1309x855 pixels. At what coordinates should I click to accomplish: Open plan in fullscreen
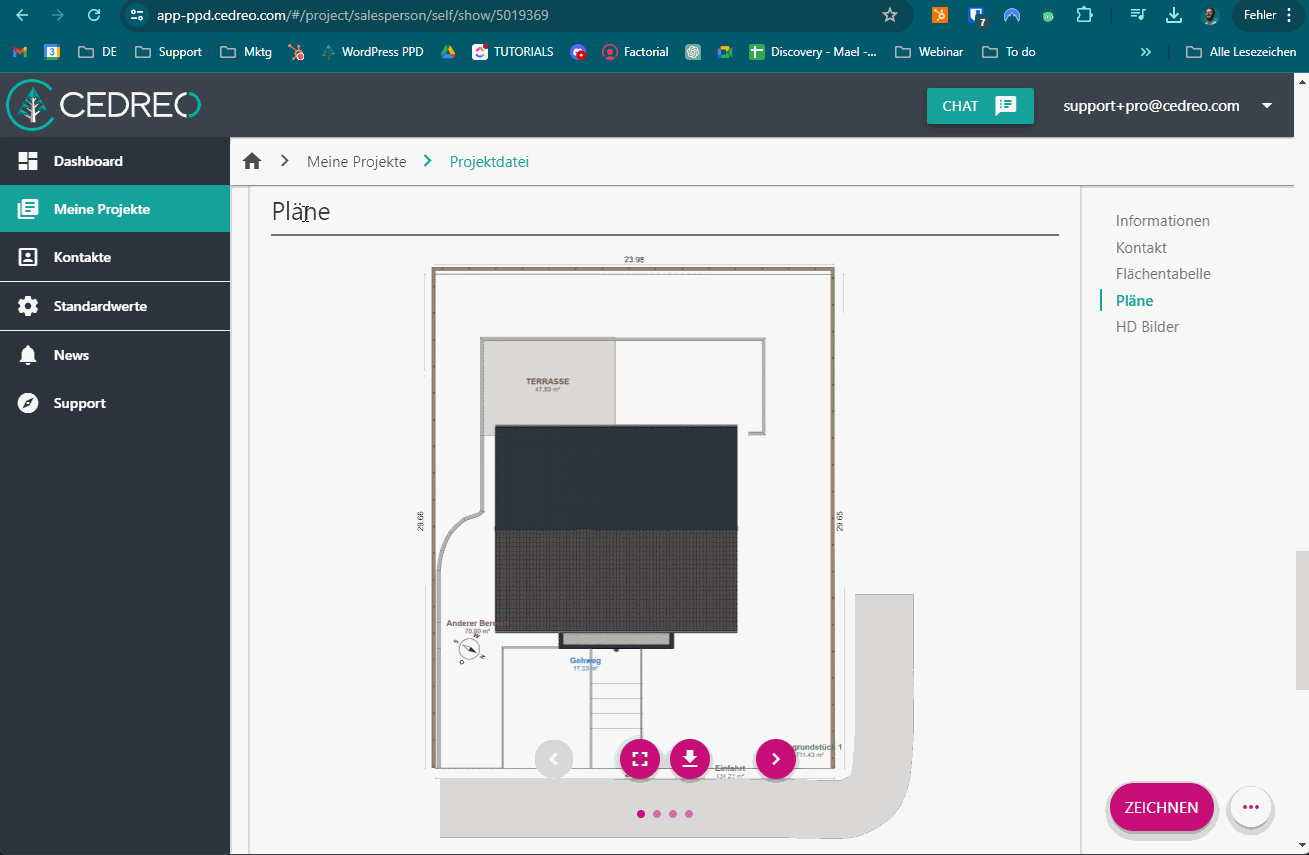click(640, 759)
